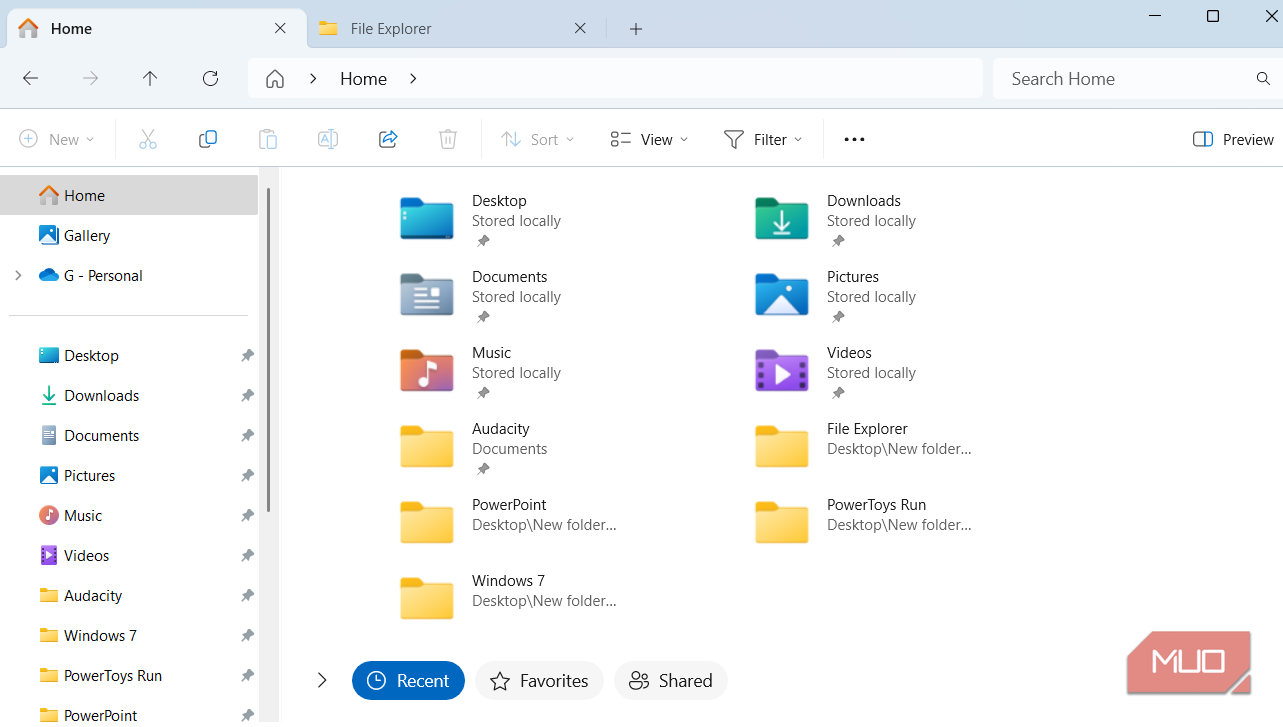Screen dimensions: 1283x727
Task: Unpin Downloads using its sidebar pin icon
Action: point(247,396)
